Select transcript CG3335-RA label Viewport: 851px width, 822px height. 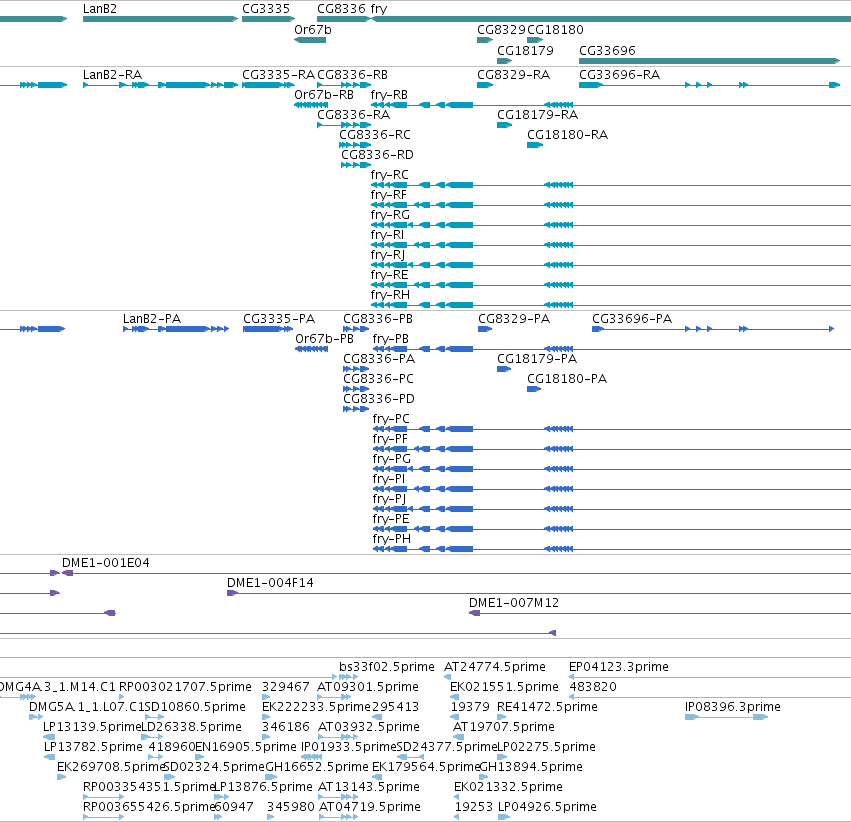[x=278, y=74]
